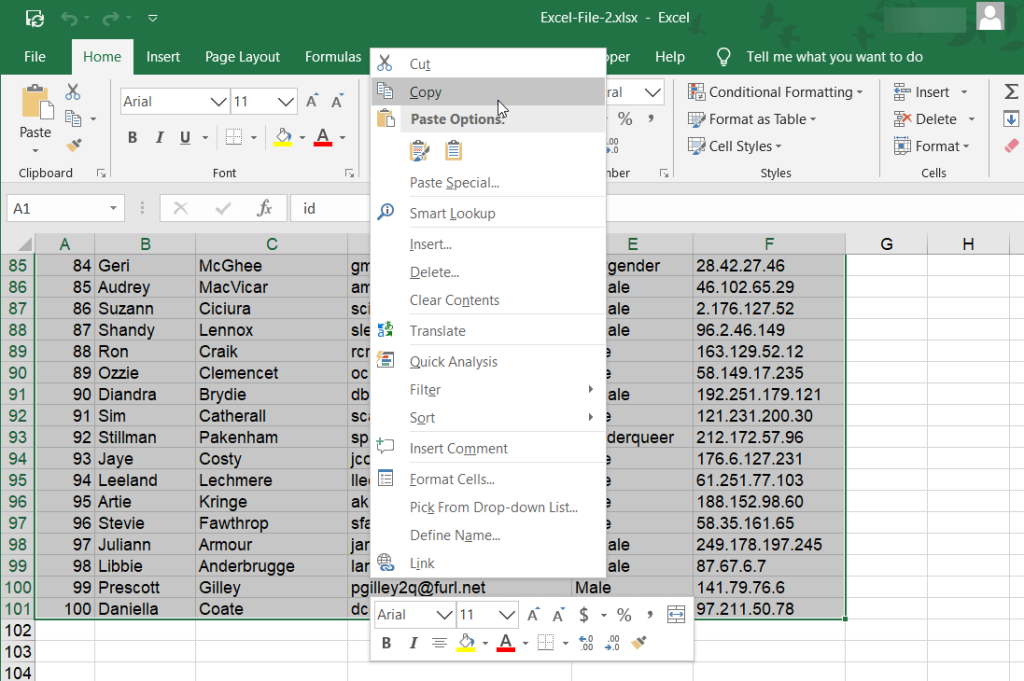1024x681 pixels.
Task: Select the ribbon Format Painter brush
Action: (x=74, y=145)
